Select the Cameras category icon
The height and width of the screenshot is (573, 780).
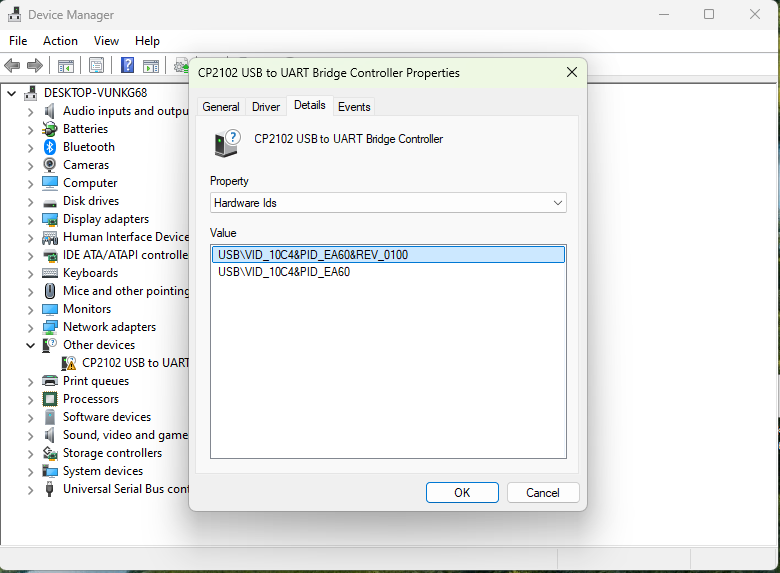coord(50,165)
